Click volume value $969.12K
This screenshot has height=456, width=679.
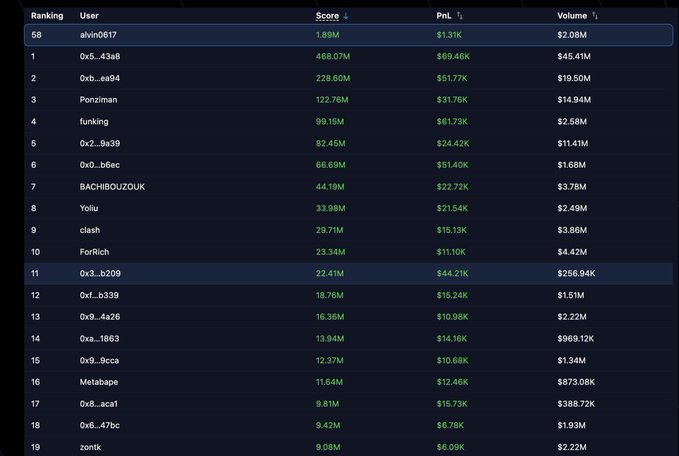coord(576,339)
